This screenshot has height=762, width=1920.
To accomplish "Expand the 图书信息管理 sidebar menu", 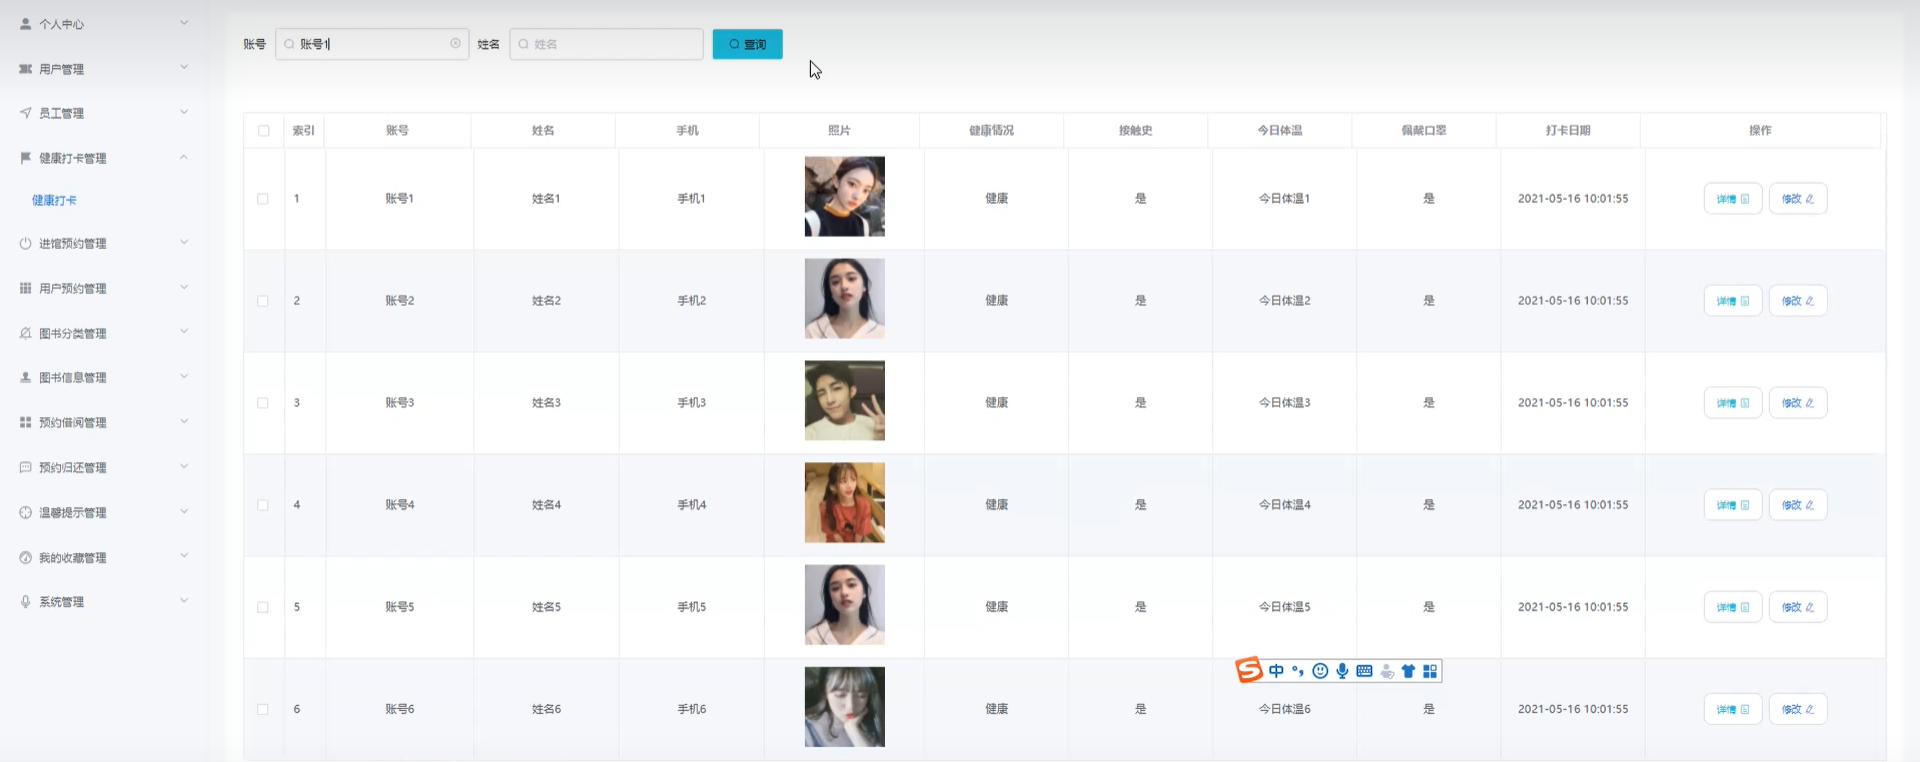I will coord(104,377).
